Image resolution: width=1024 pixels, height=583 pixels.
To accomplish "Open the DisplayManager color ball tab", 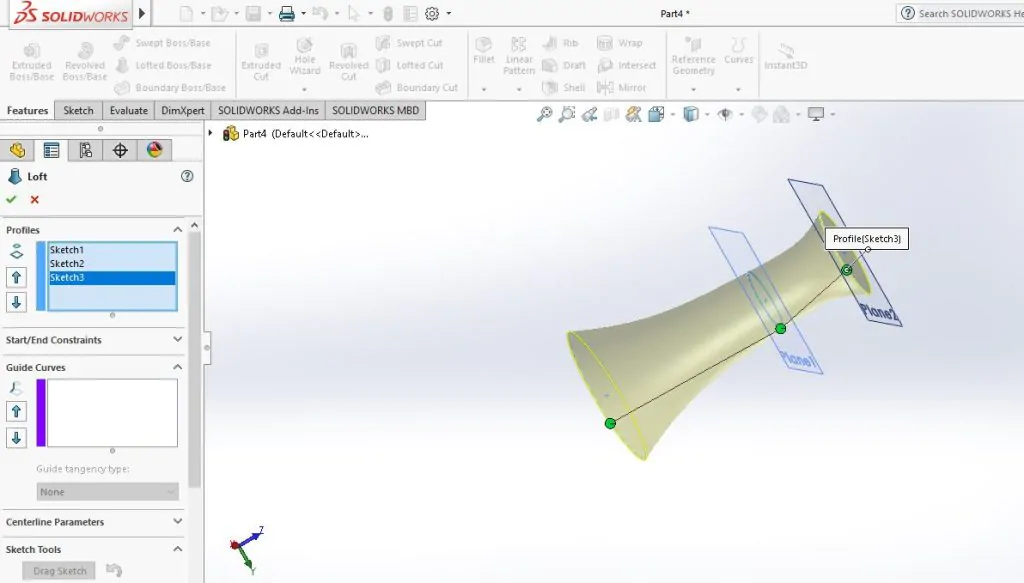I will [155, 150].
